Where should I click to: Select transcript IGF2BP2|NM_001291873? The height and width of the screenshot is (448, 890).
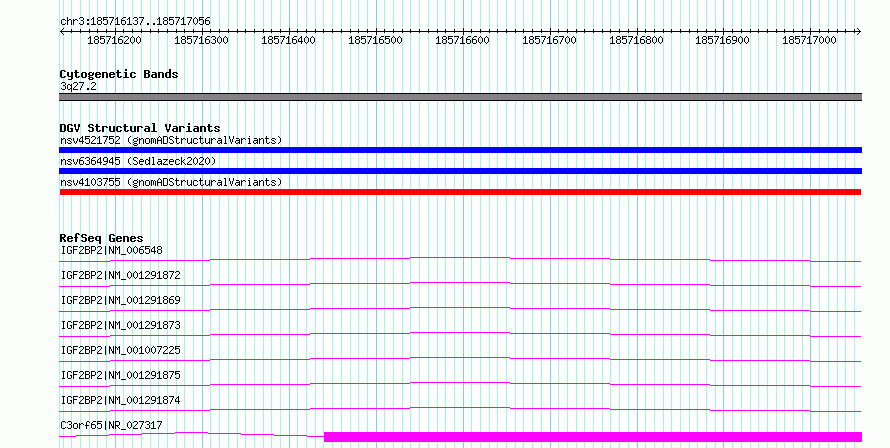pos(120,325)
